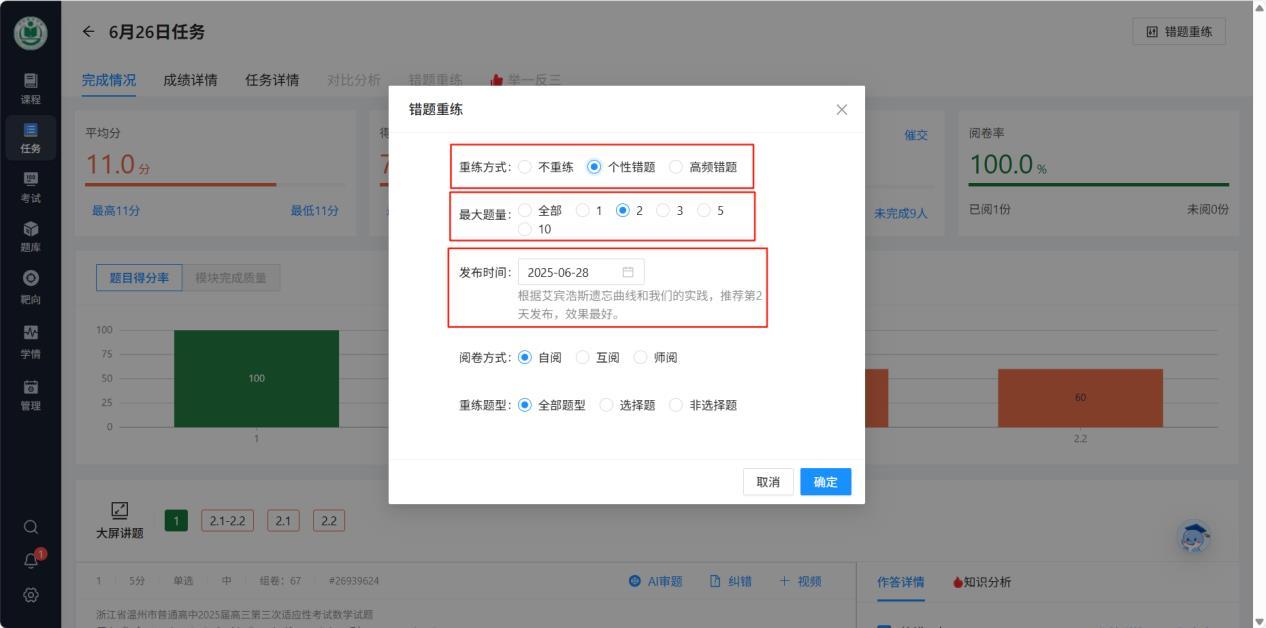Select question 2.1-2.2 tag
Viewport: 1266px width, 628px height.
click(228, 520)
